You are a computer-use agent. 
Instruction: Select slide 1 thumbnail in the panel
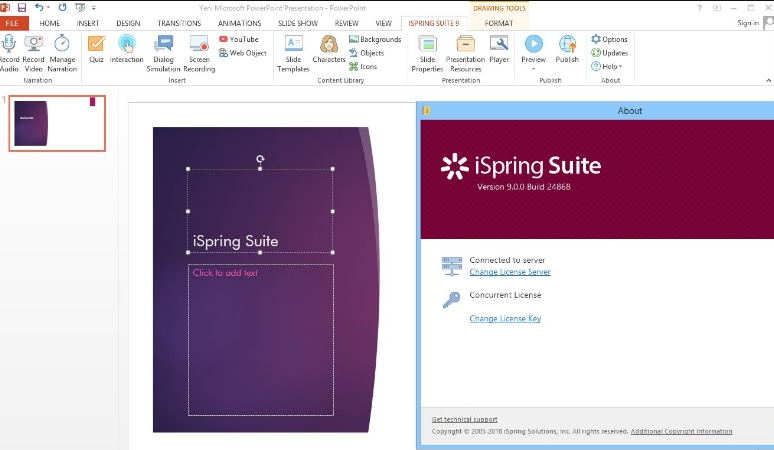click(x=57, y=123)
